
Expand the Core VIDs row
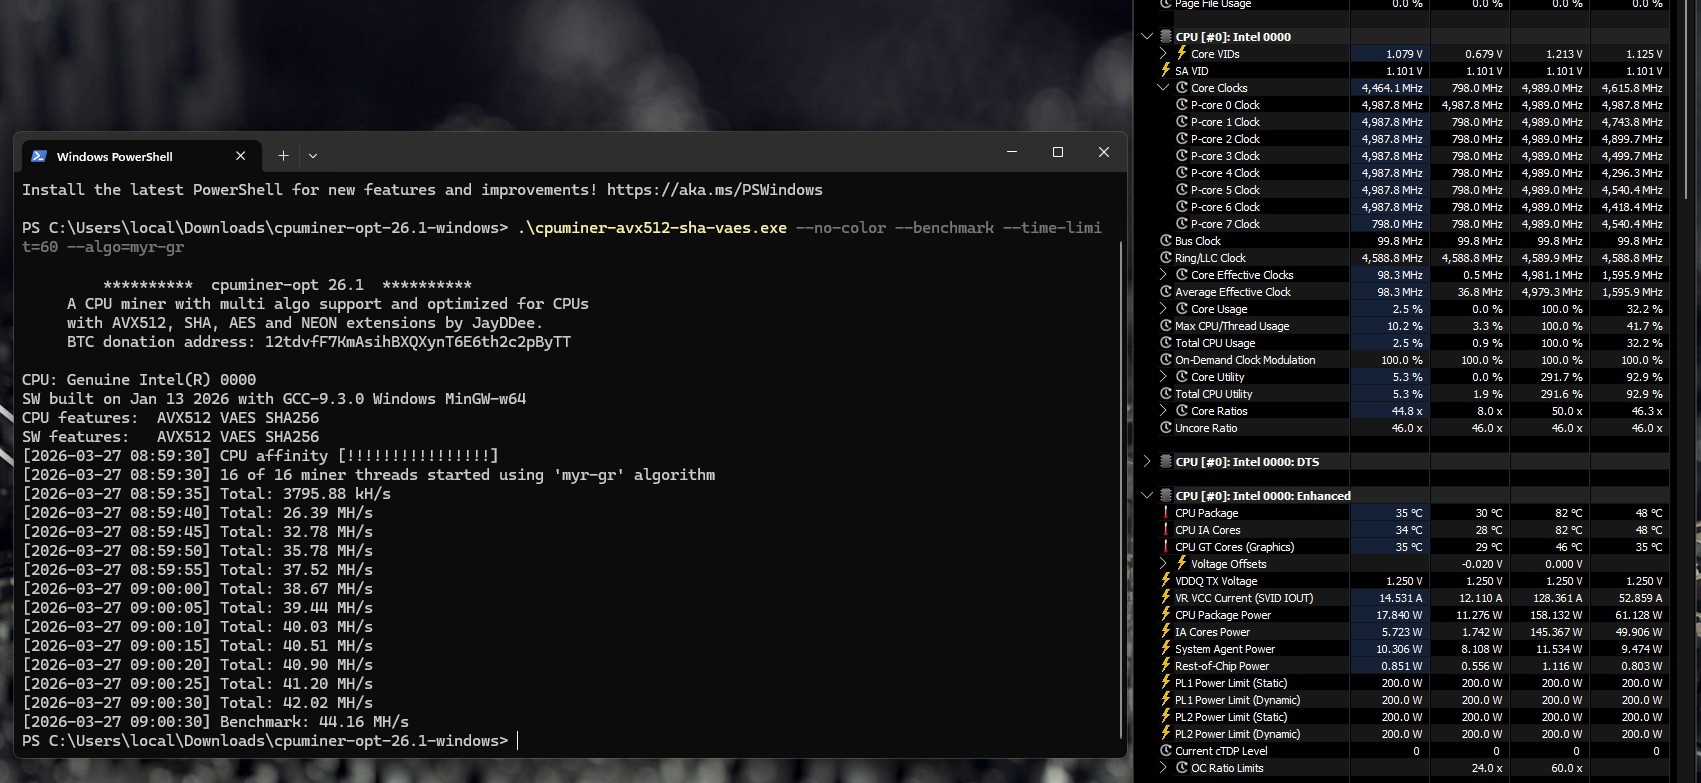[x=1163, y=54]
